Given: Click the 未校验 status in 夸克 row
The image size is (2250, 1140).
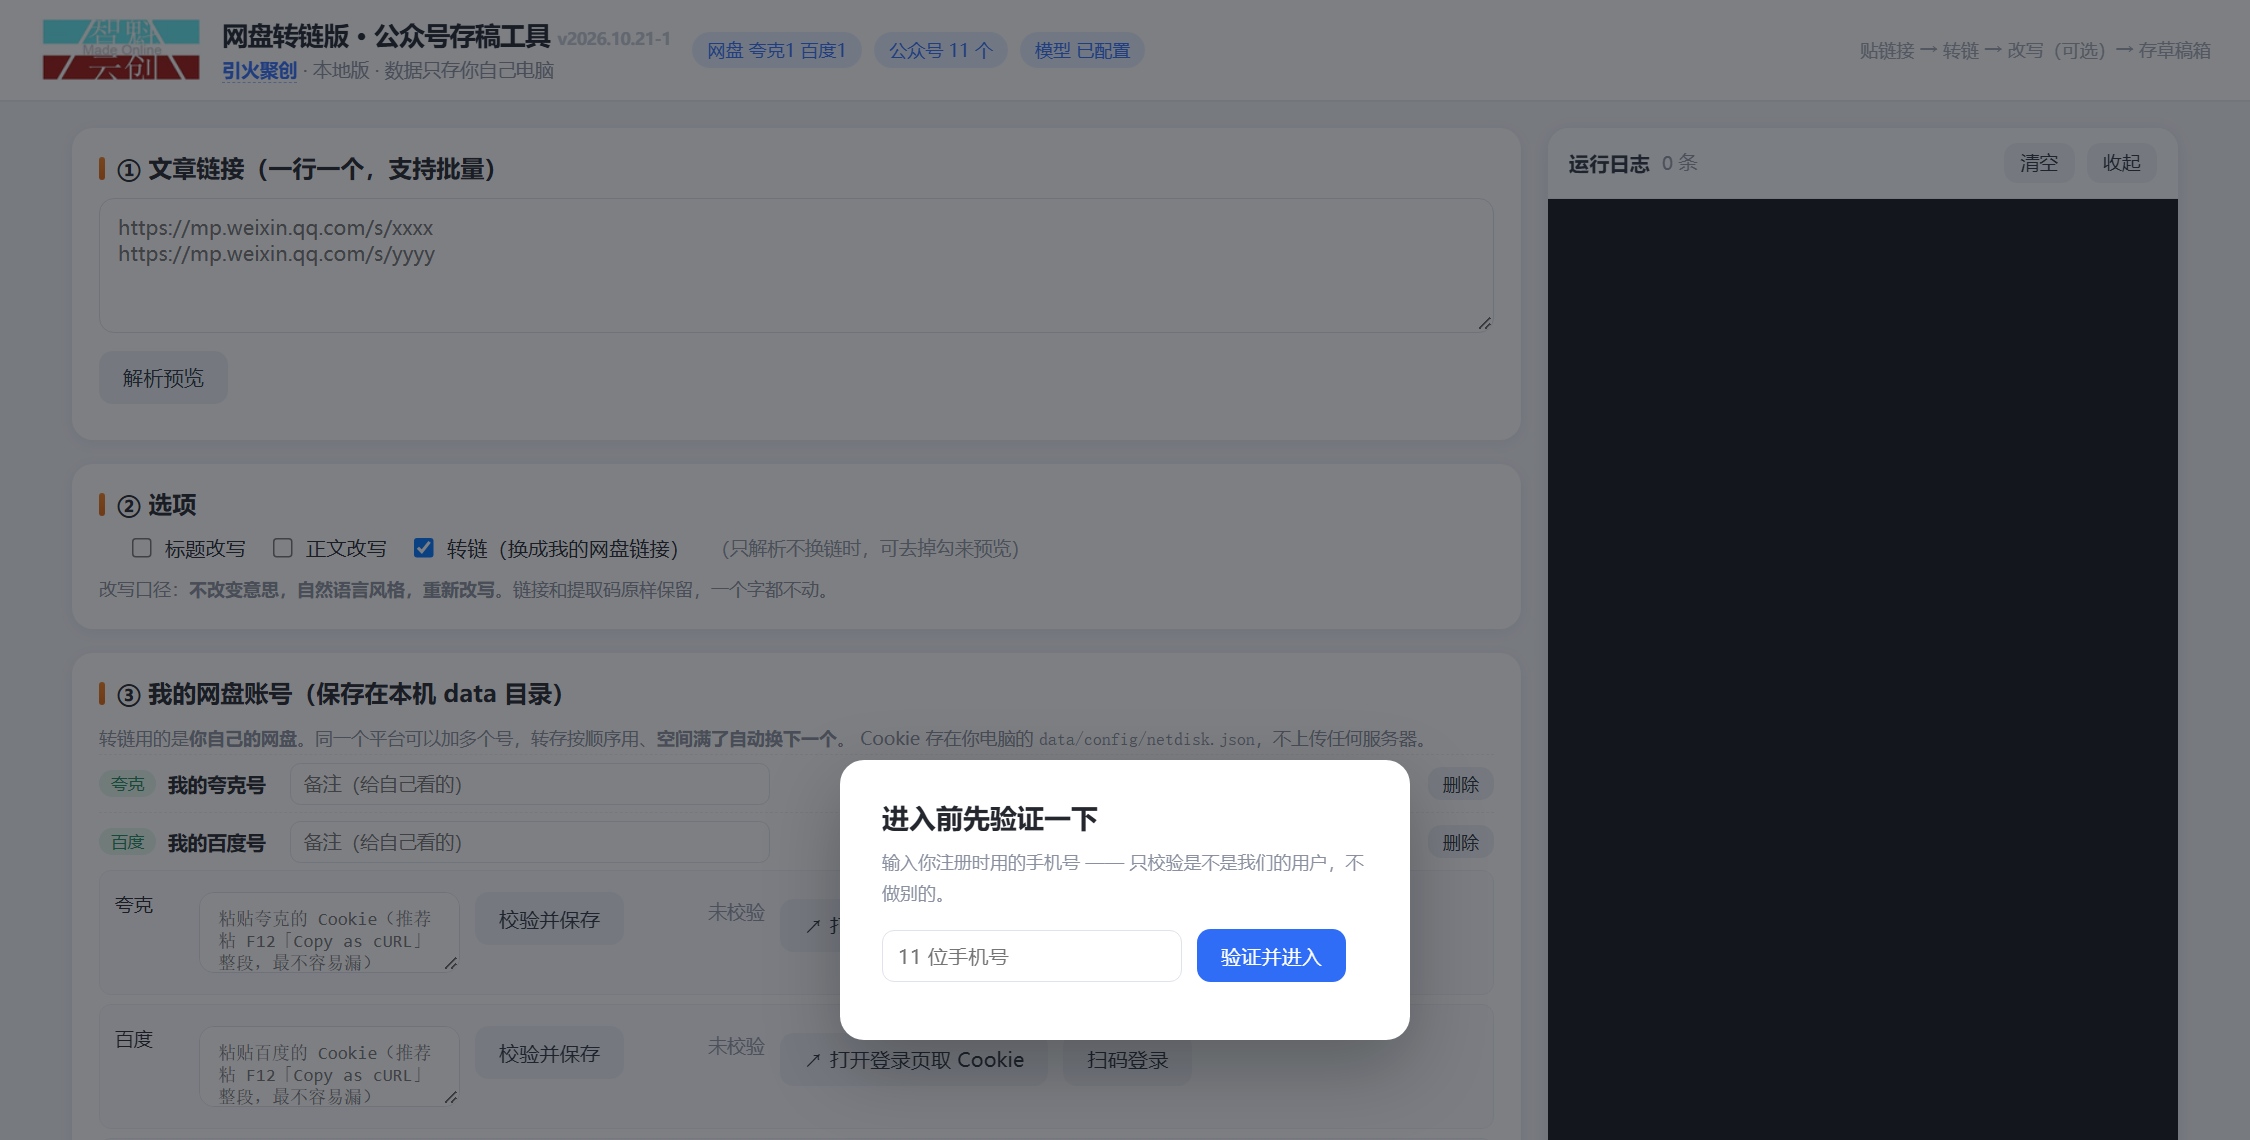Looking at the screenshot, I should (736, 912).
